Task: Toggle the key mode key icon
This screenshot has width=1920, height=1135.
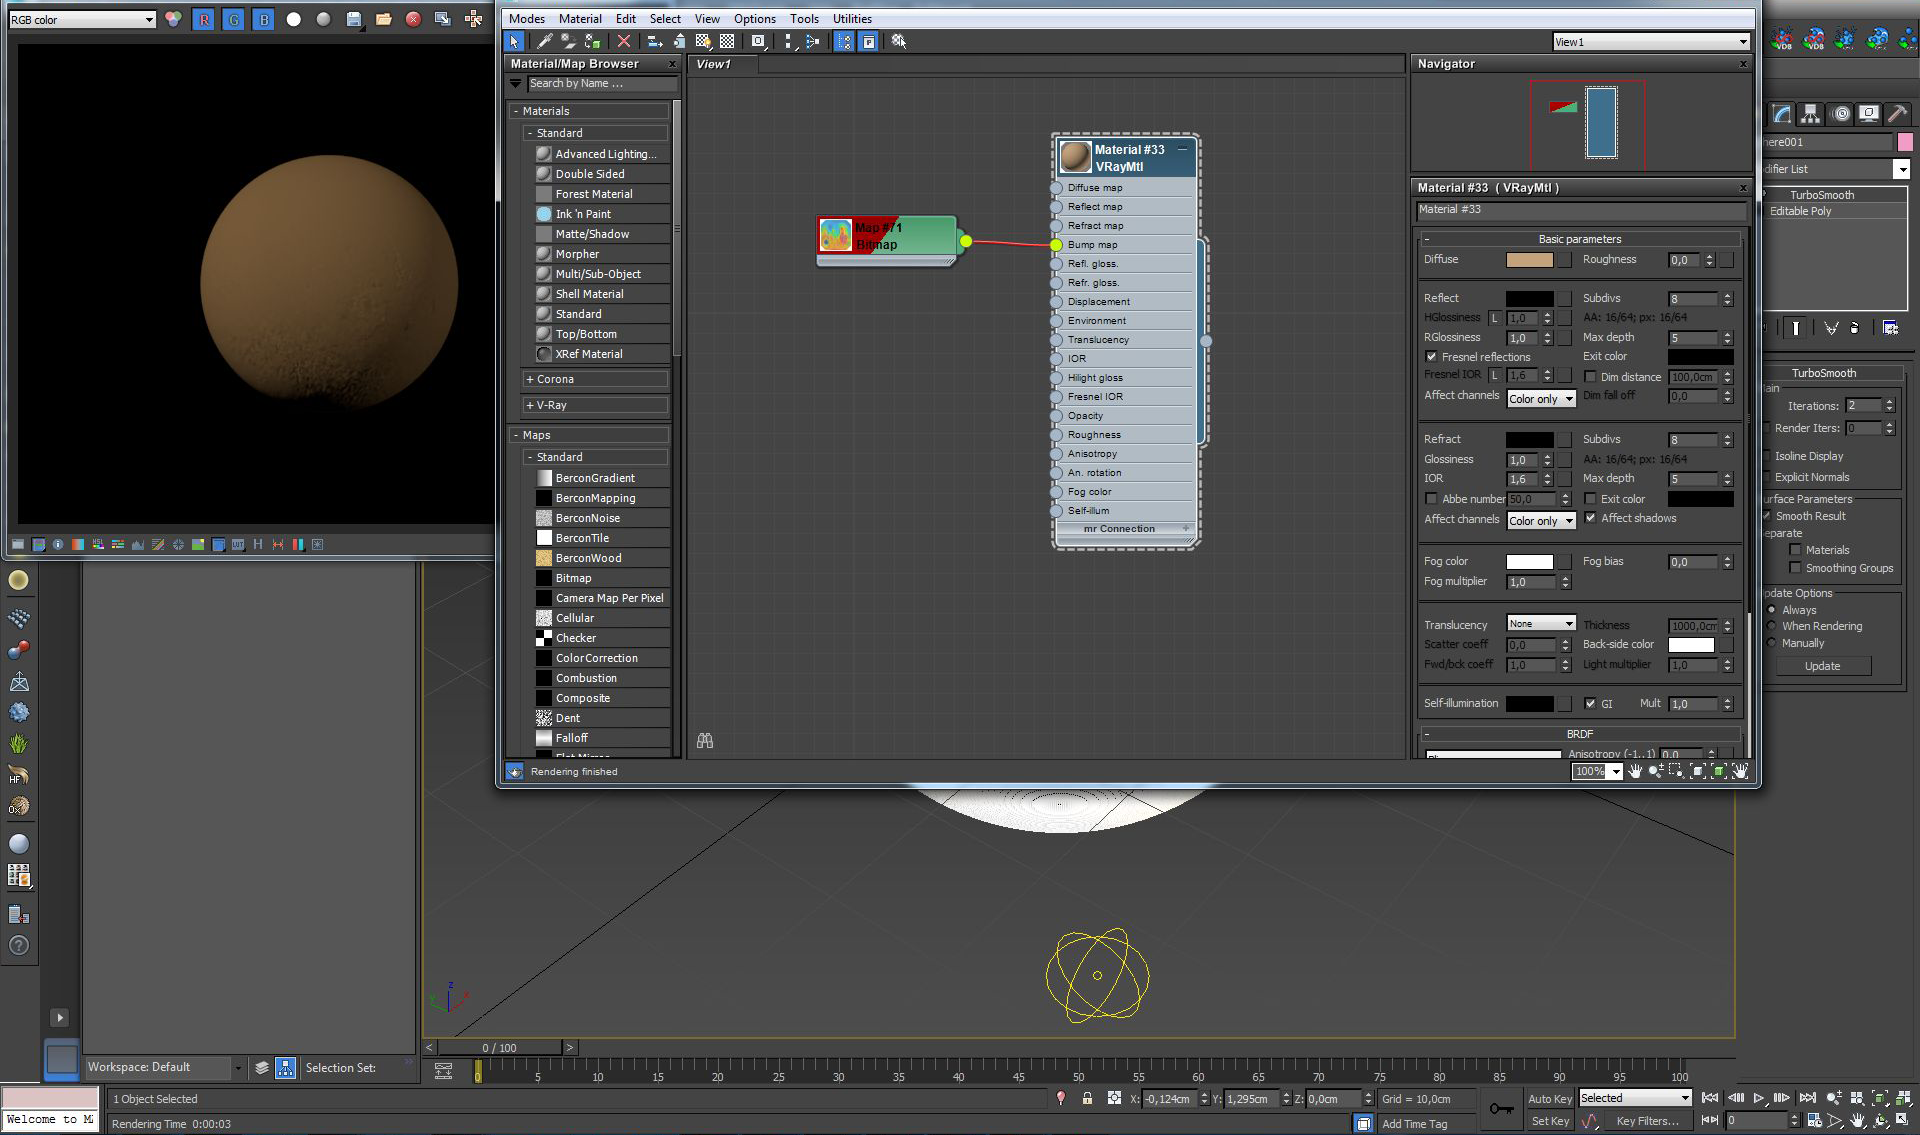Action: 1501,1108
